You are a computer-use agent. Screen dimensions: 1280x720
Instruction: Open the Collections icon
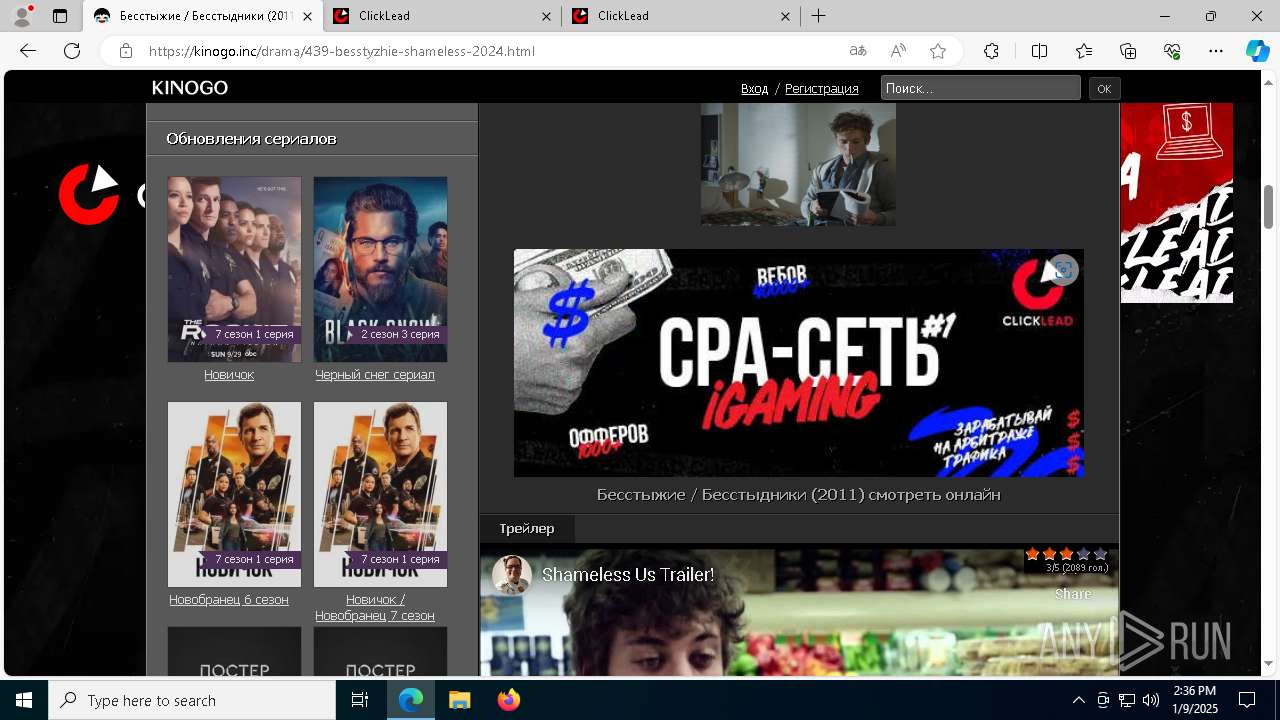point(1128,51)
